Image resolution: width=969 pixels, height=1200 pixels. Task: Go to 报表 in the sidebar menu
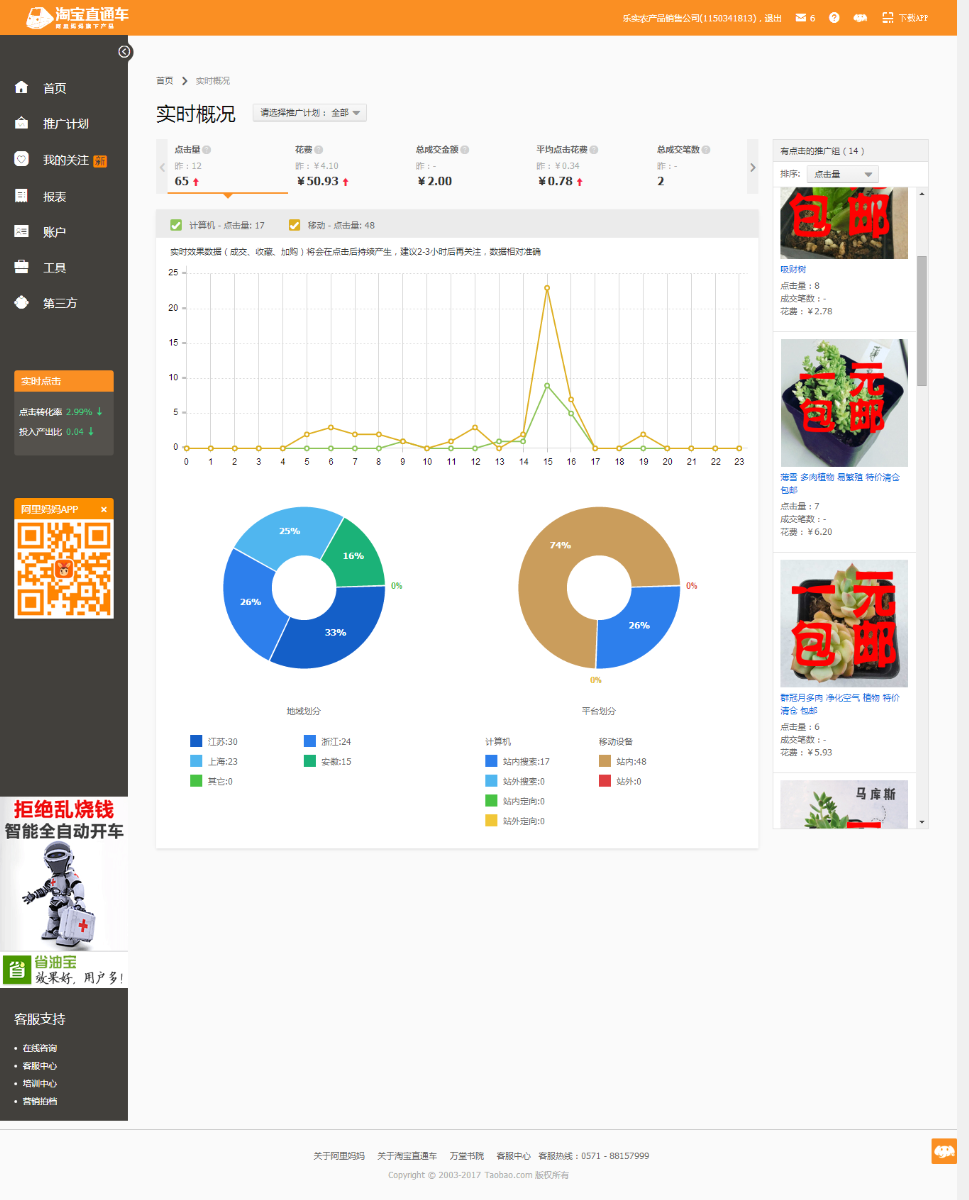tap(54, 197)
